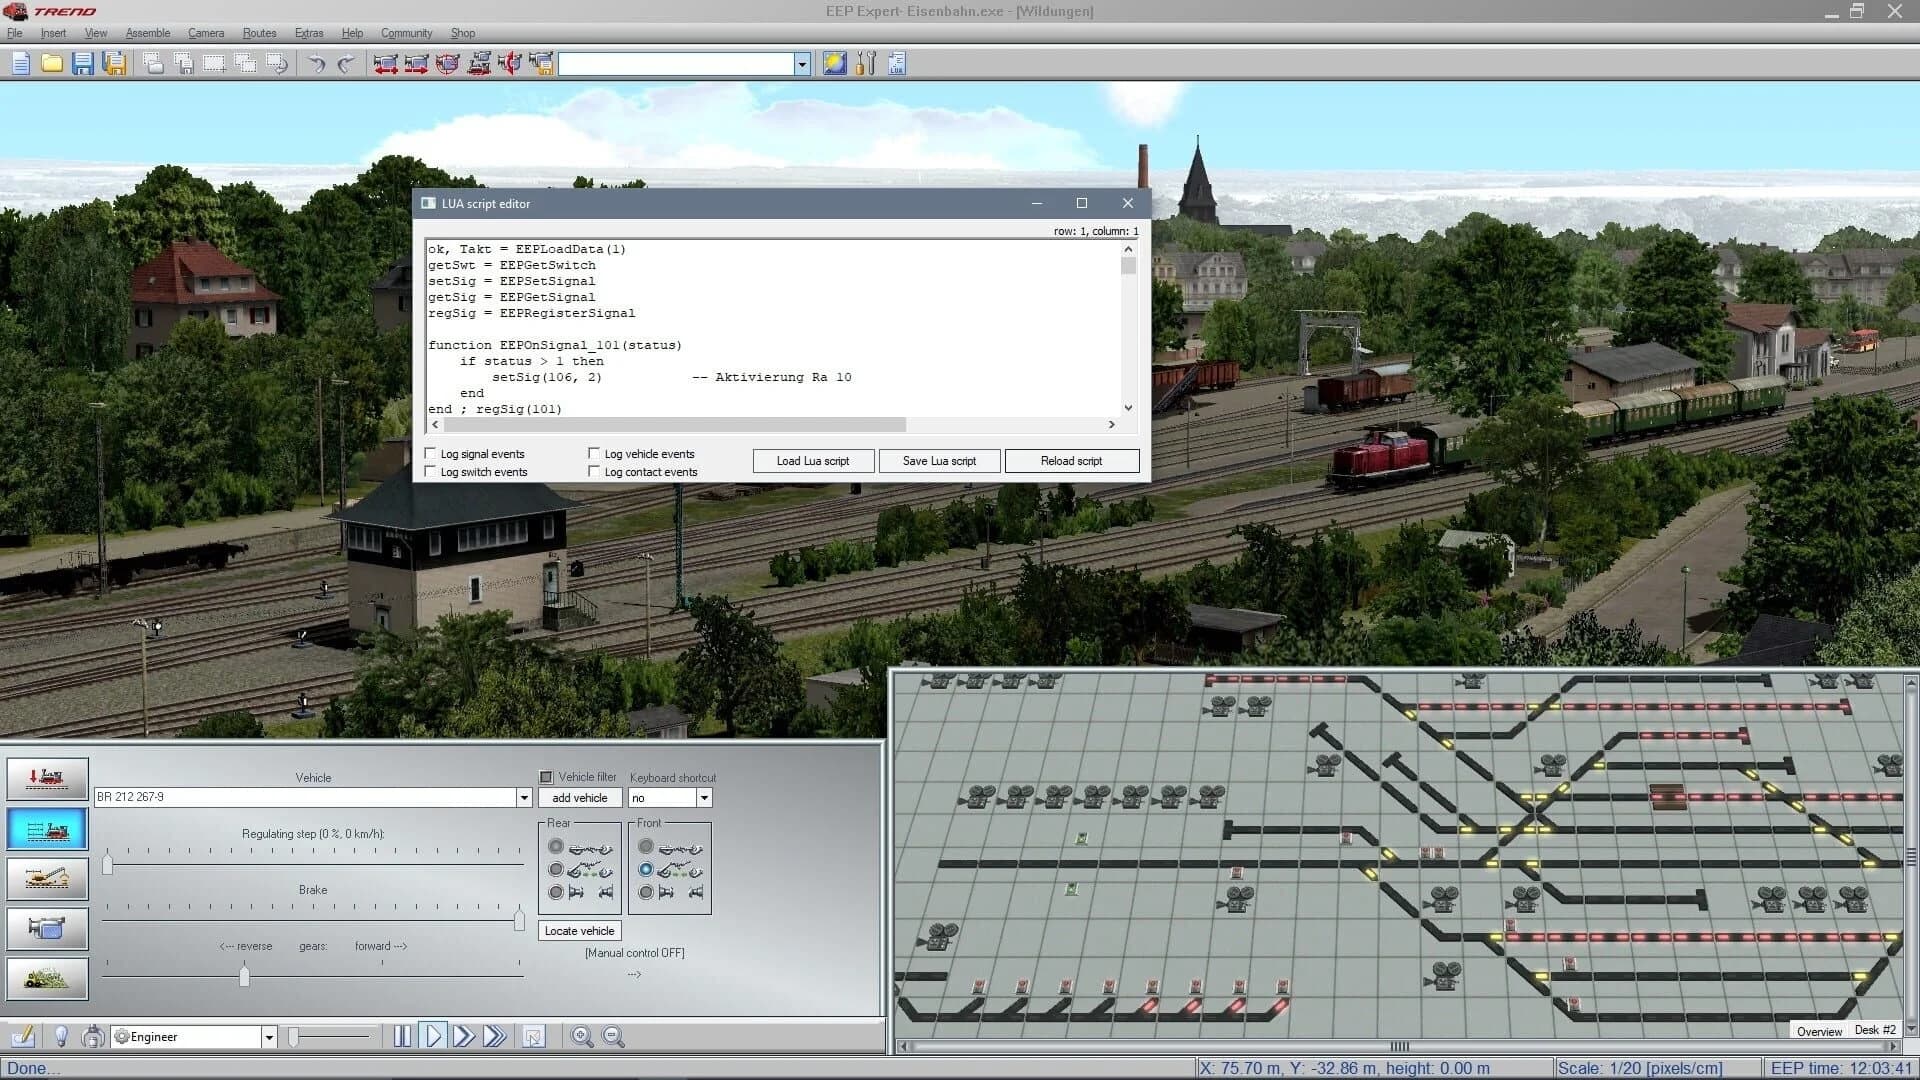The height and width of the screenshot is (1080, 1920).
Task: Click the Locate vehicle button
Action: click(x=578, y=930)
